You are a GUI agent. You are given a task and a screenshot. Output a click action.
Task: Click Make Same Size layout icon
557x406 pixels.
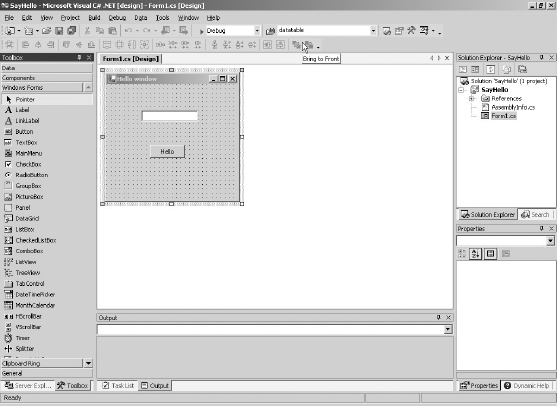144,45
